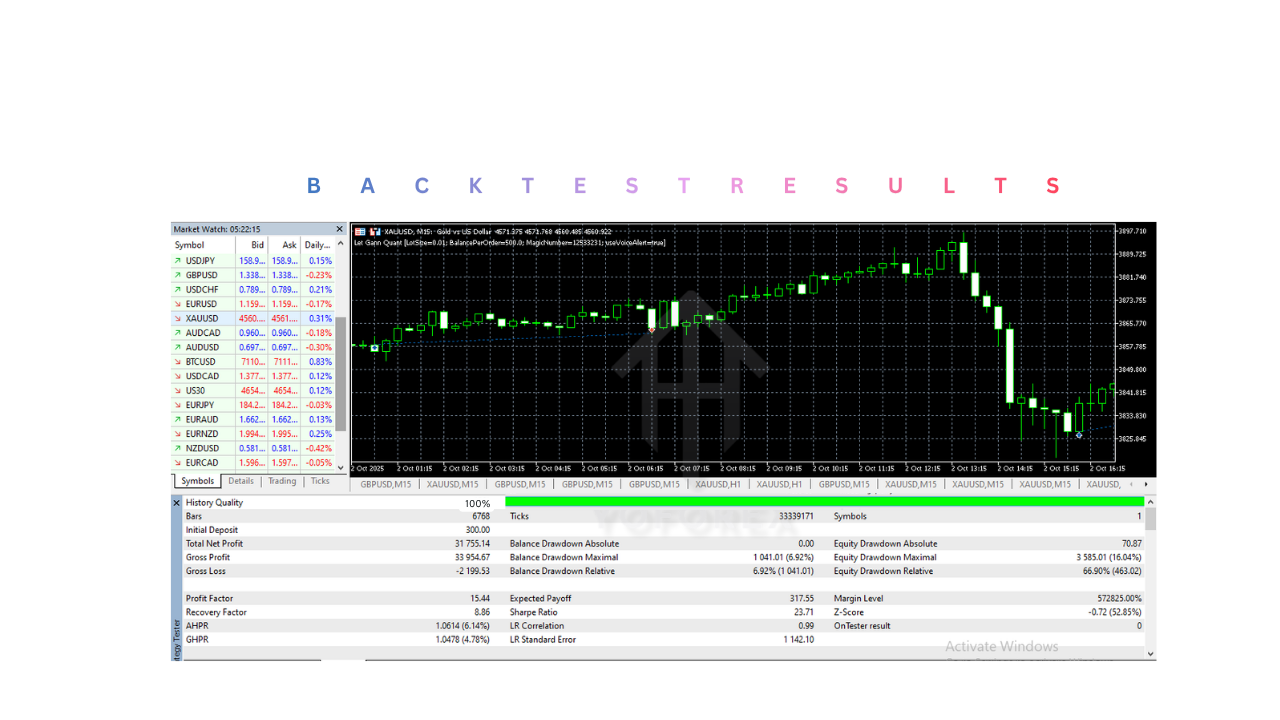Click the downtrend arrow beside BTCUSD
The width and height of the screenshot is (1280, 720).
click(x=178, y=361)
